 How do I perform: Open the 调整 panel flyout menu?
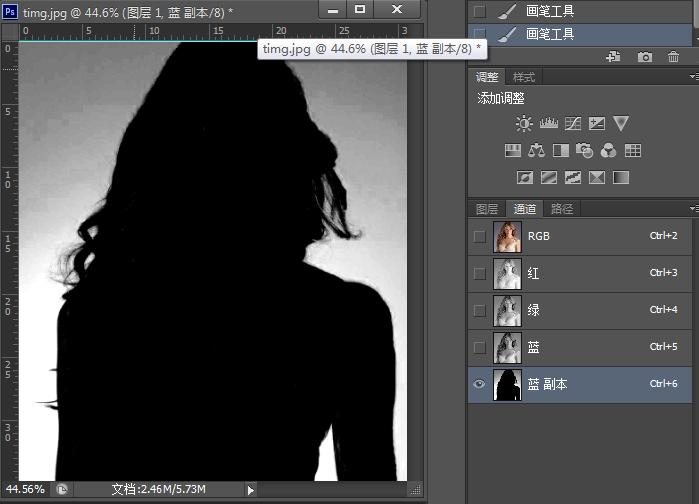coord(694,77)
